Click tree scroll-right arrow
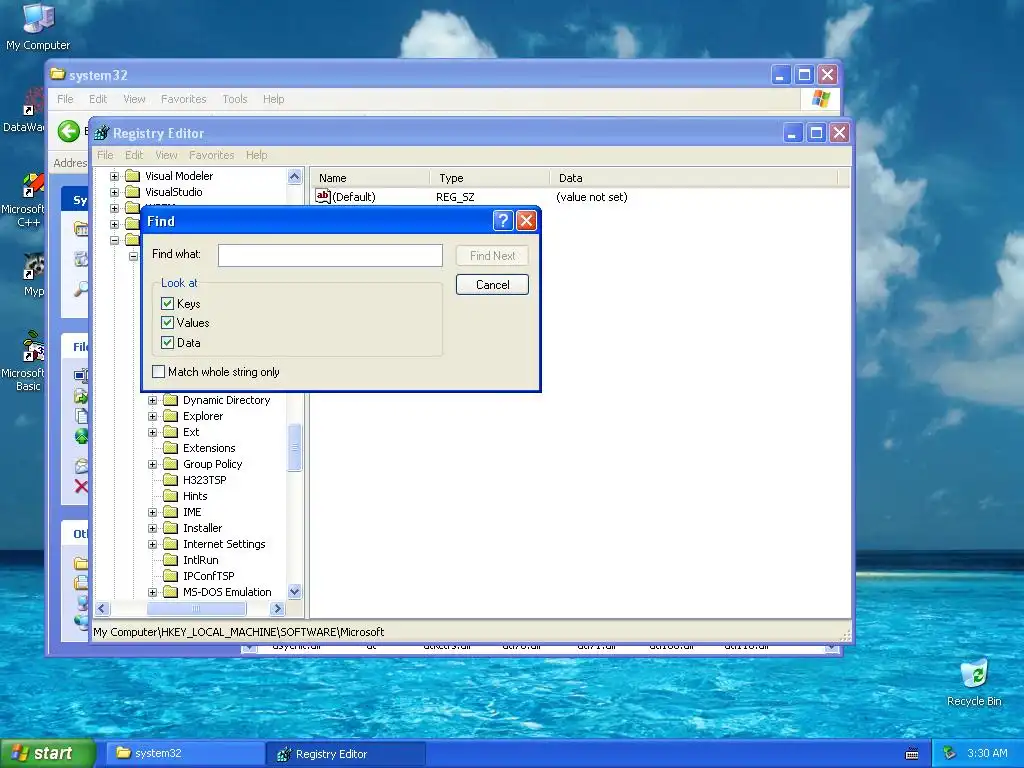The height and width of the screenshot is (768, 1024). pos(278,609)
